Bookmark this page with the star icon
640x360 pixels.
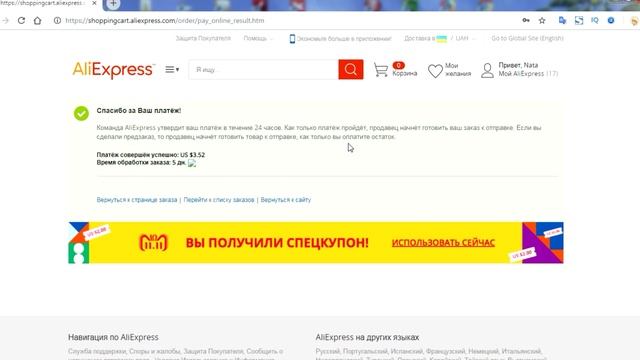click(542, 20)
